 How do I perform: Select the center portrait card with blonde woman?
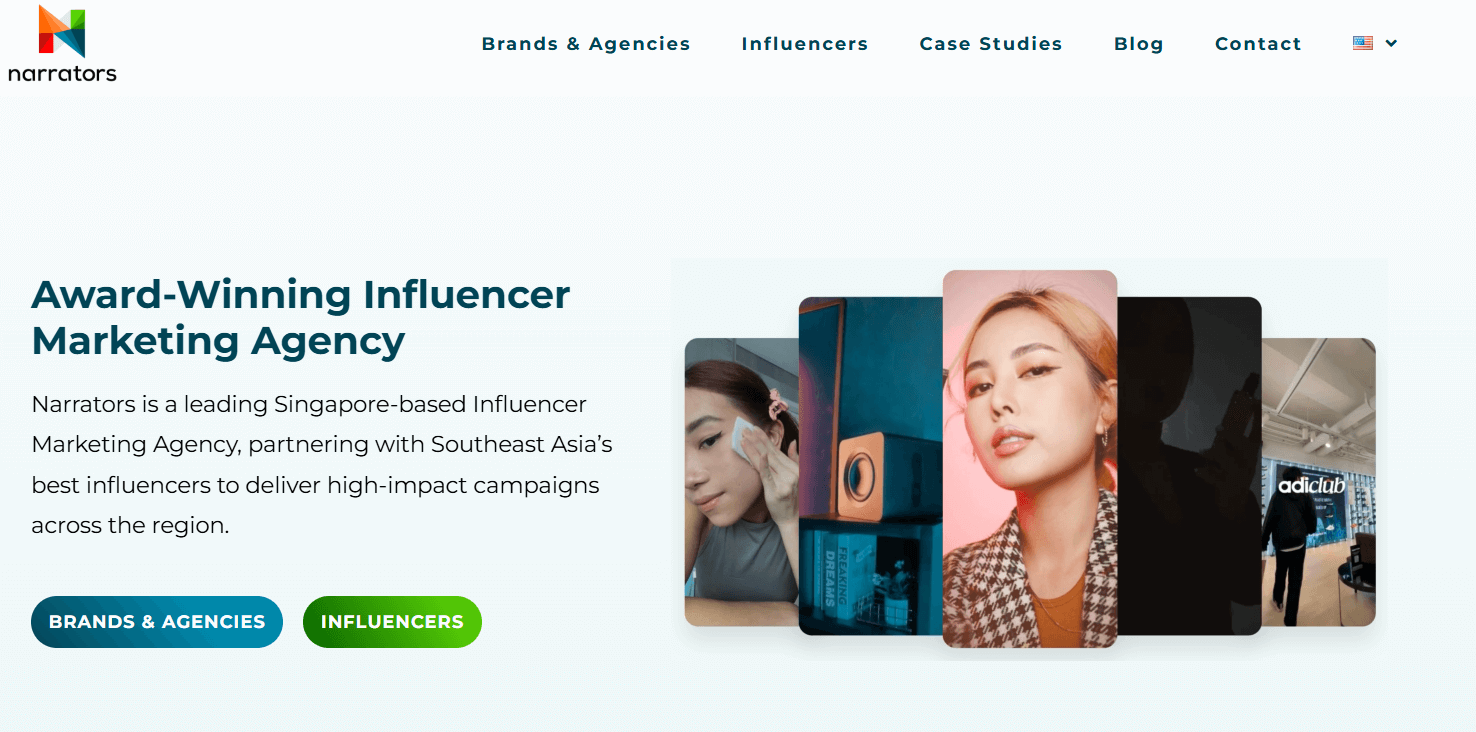pyautogui.click(x=1030, y=459)
